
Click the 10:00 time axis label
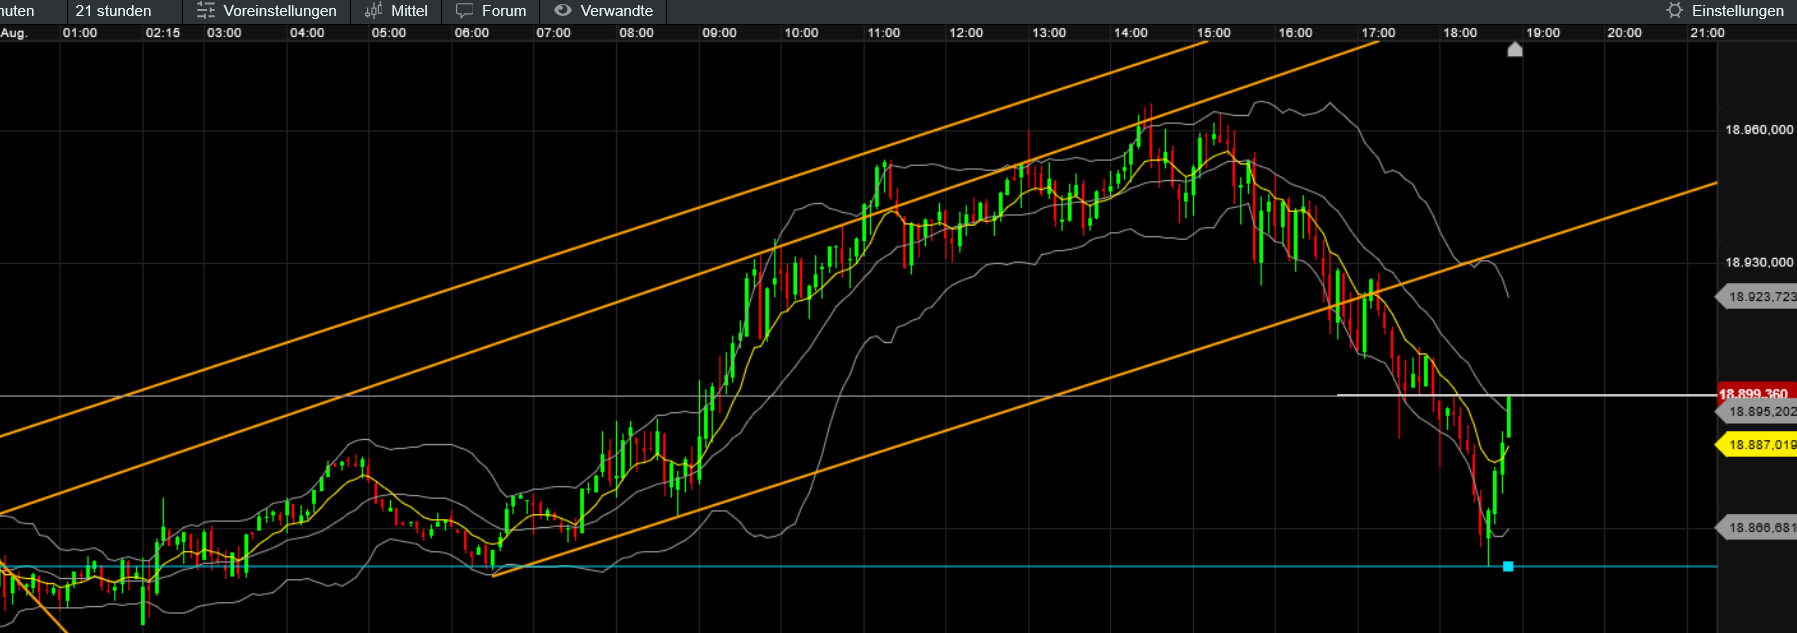[801, 33]
